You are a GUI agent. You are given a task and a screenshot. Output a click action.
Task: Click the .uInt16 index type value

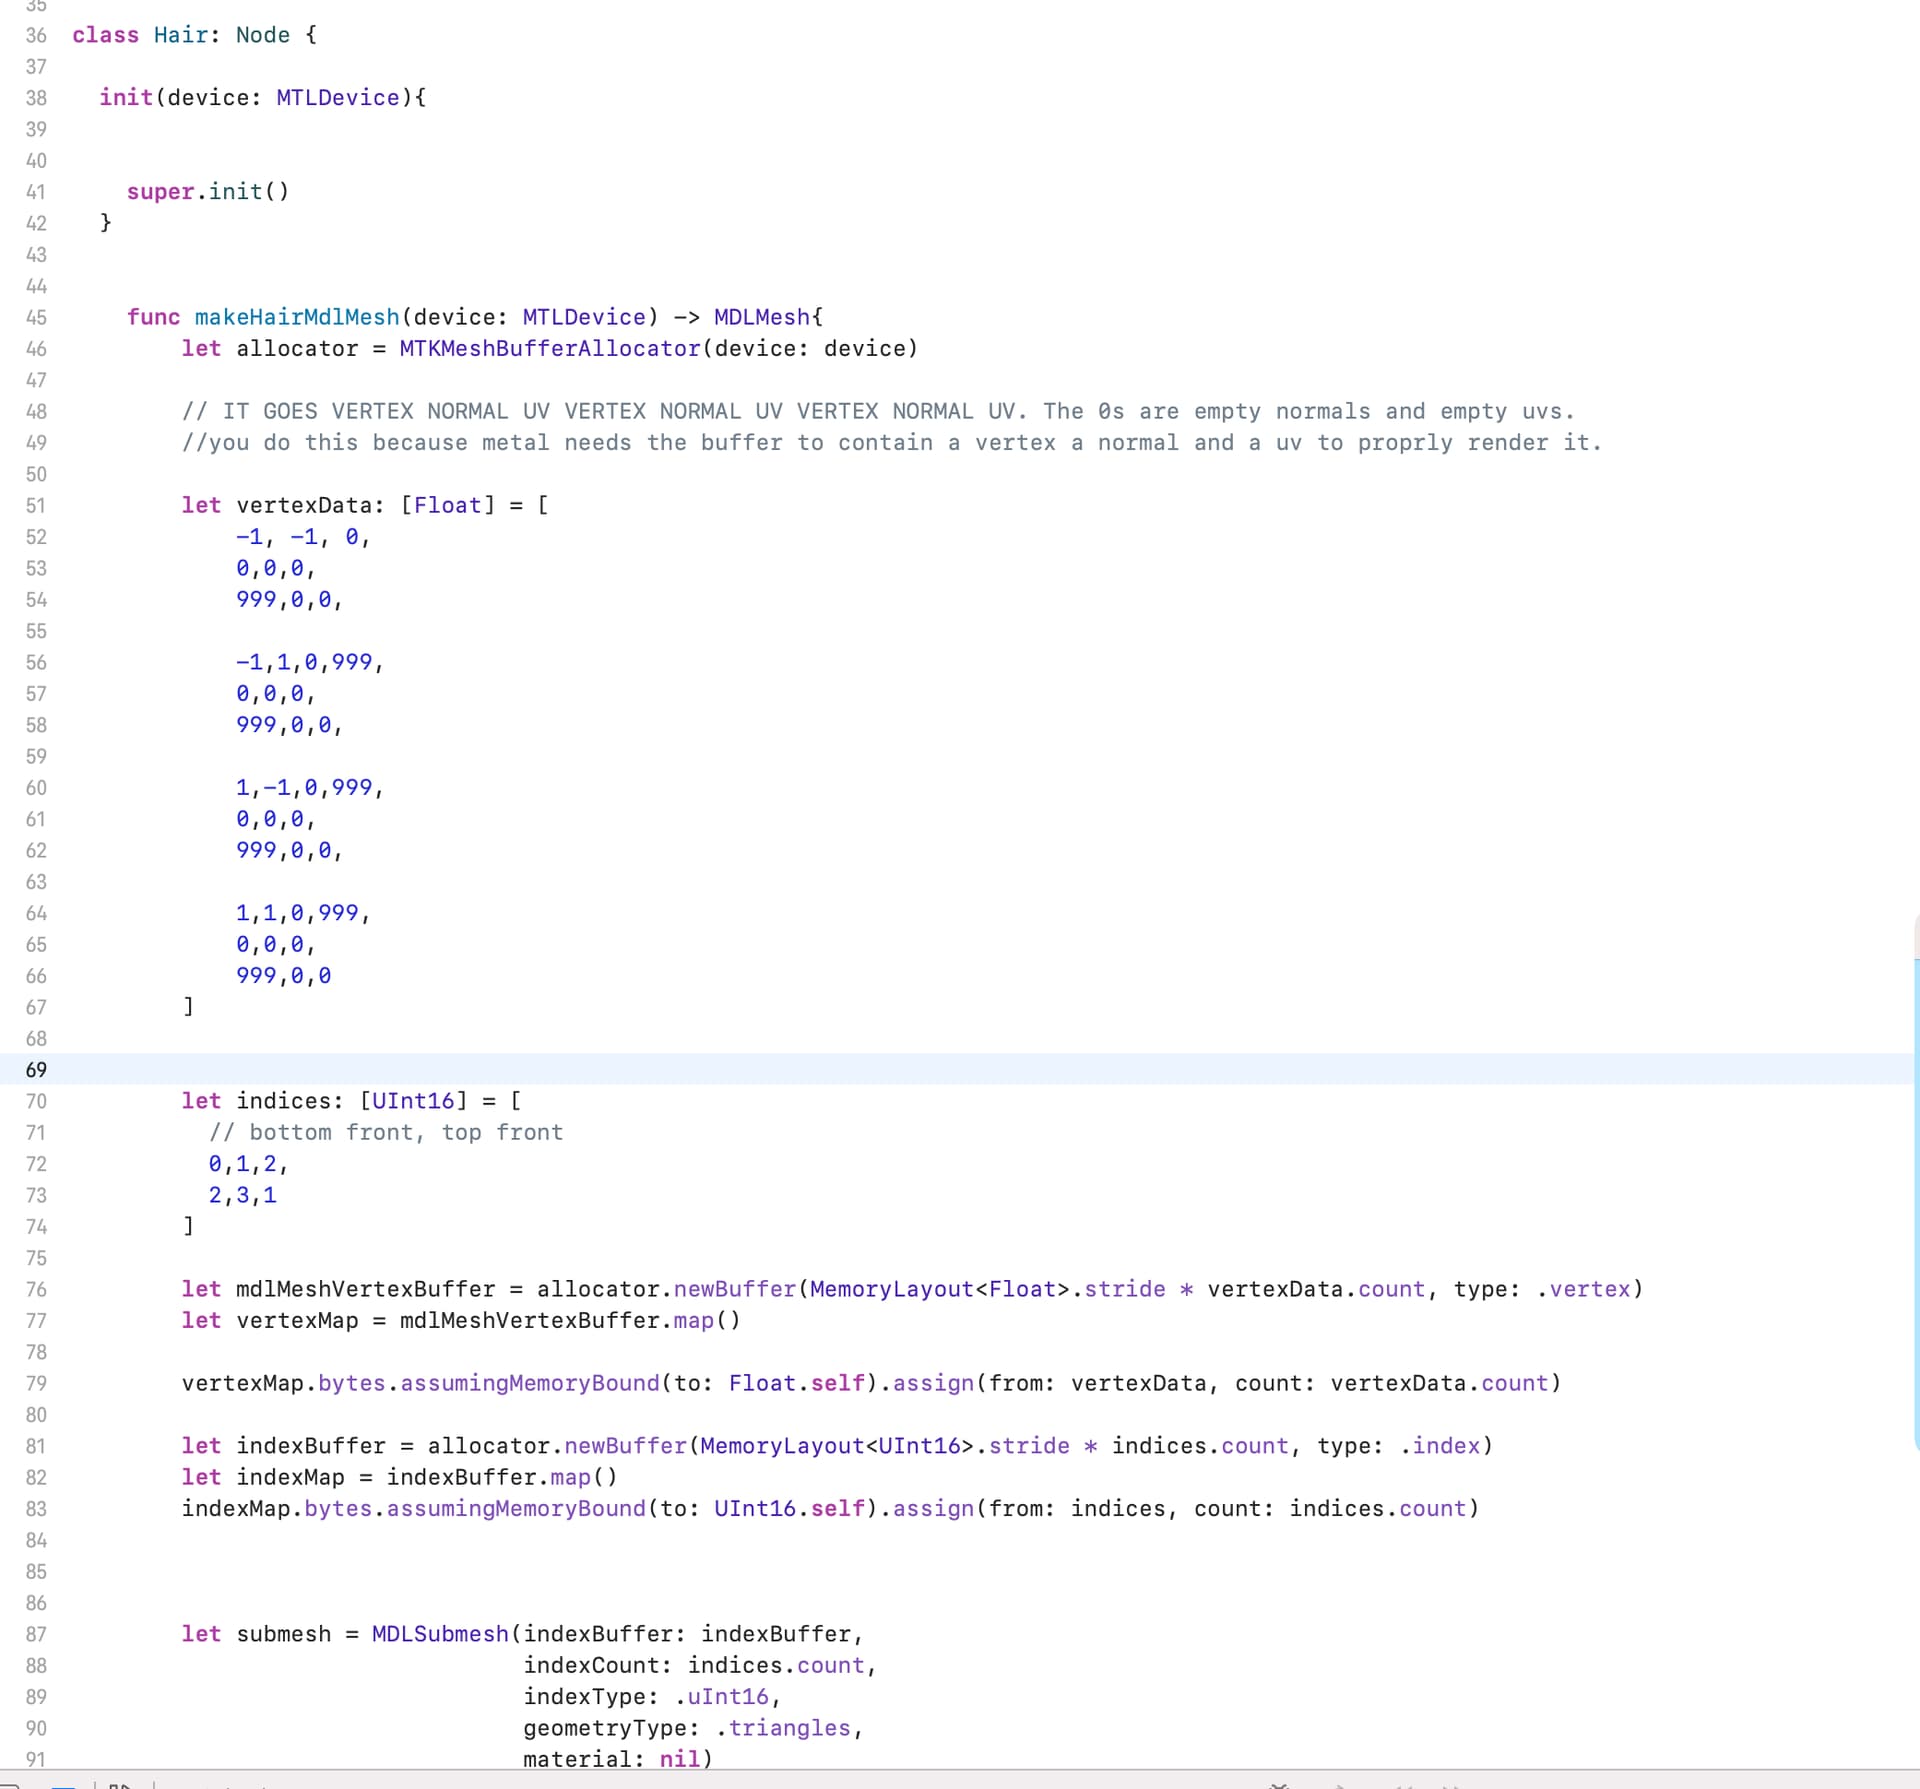tap(721, 1697)
